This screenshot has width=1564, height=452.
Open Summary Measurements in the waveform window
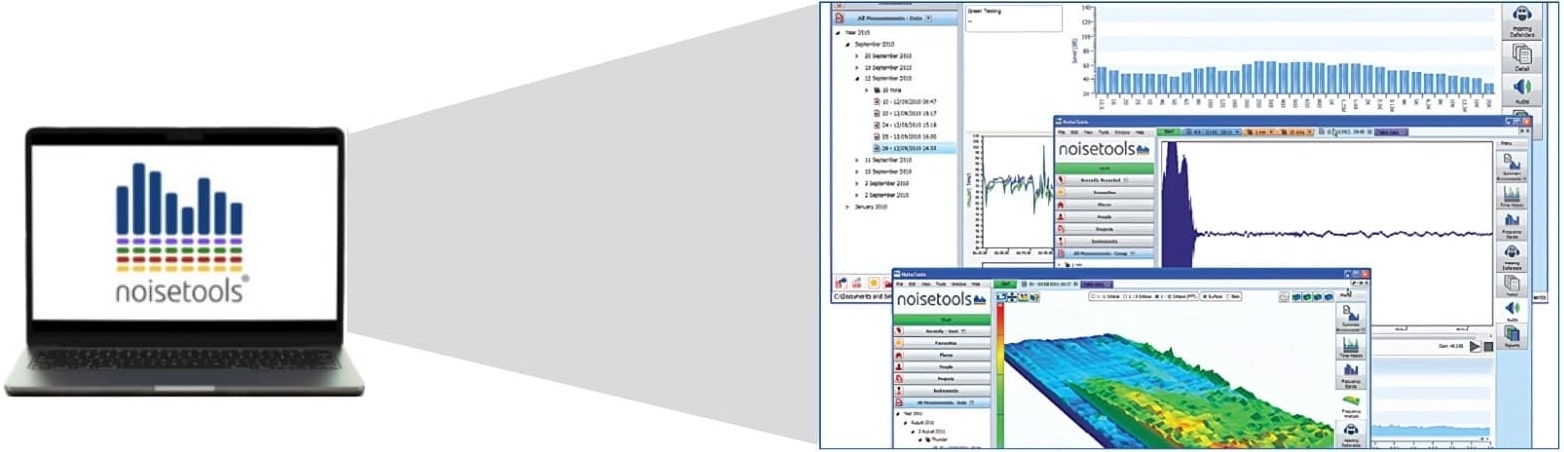(1512, 166)
